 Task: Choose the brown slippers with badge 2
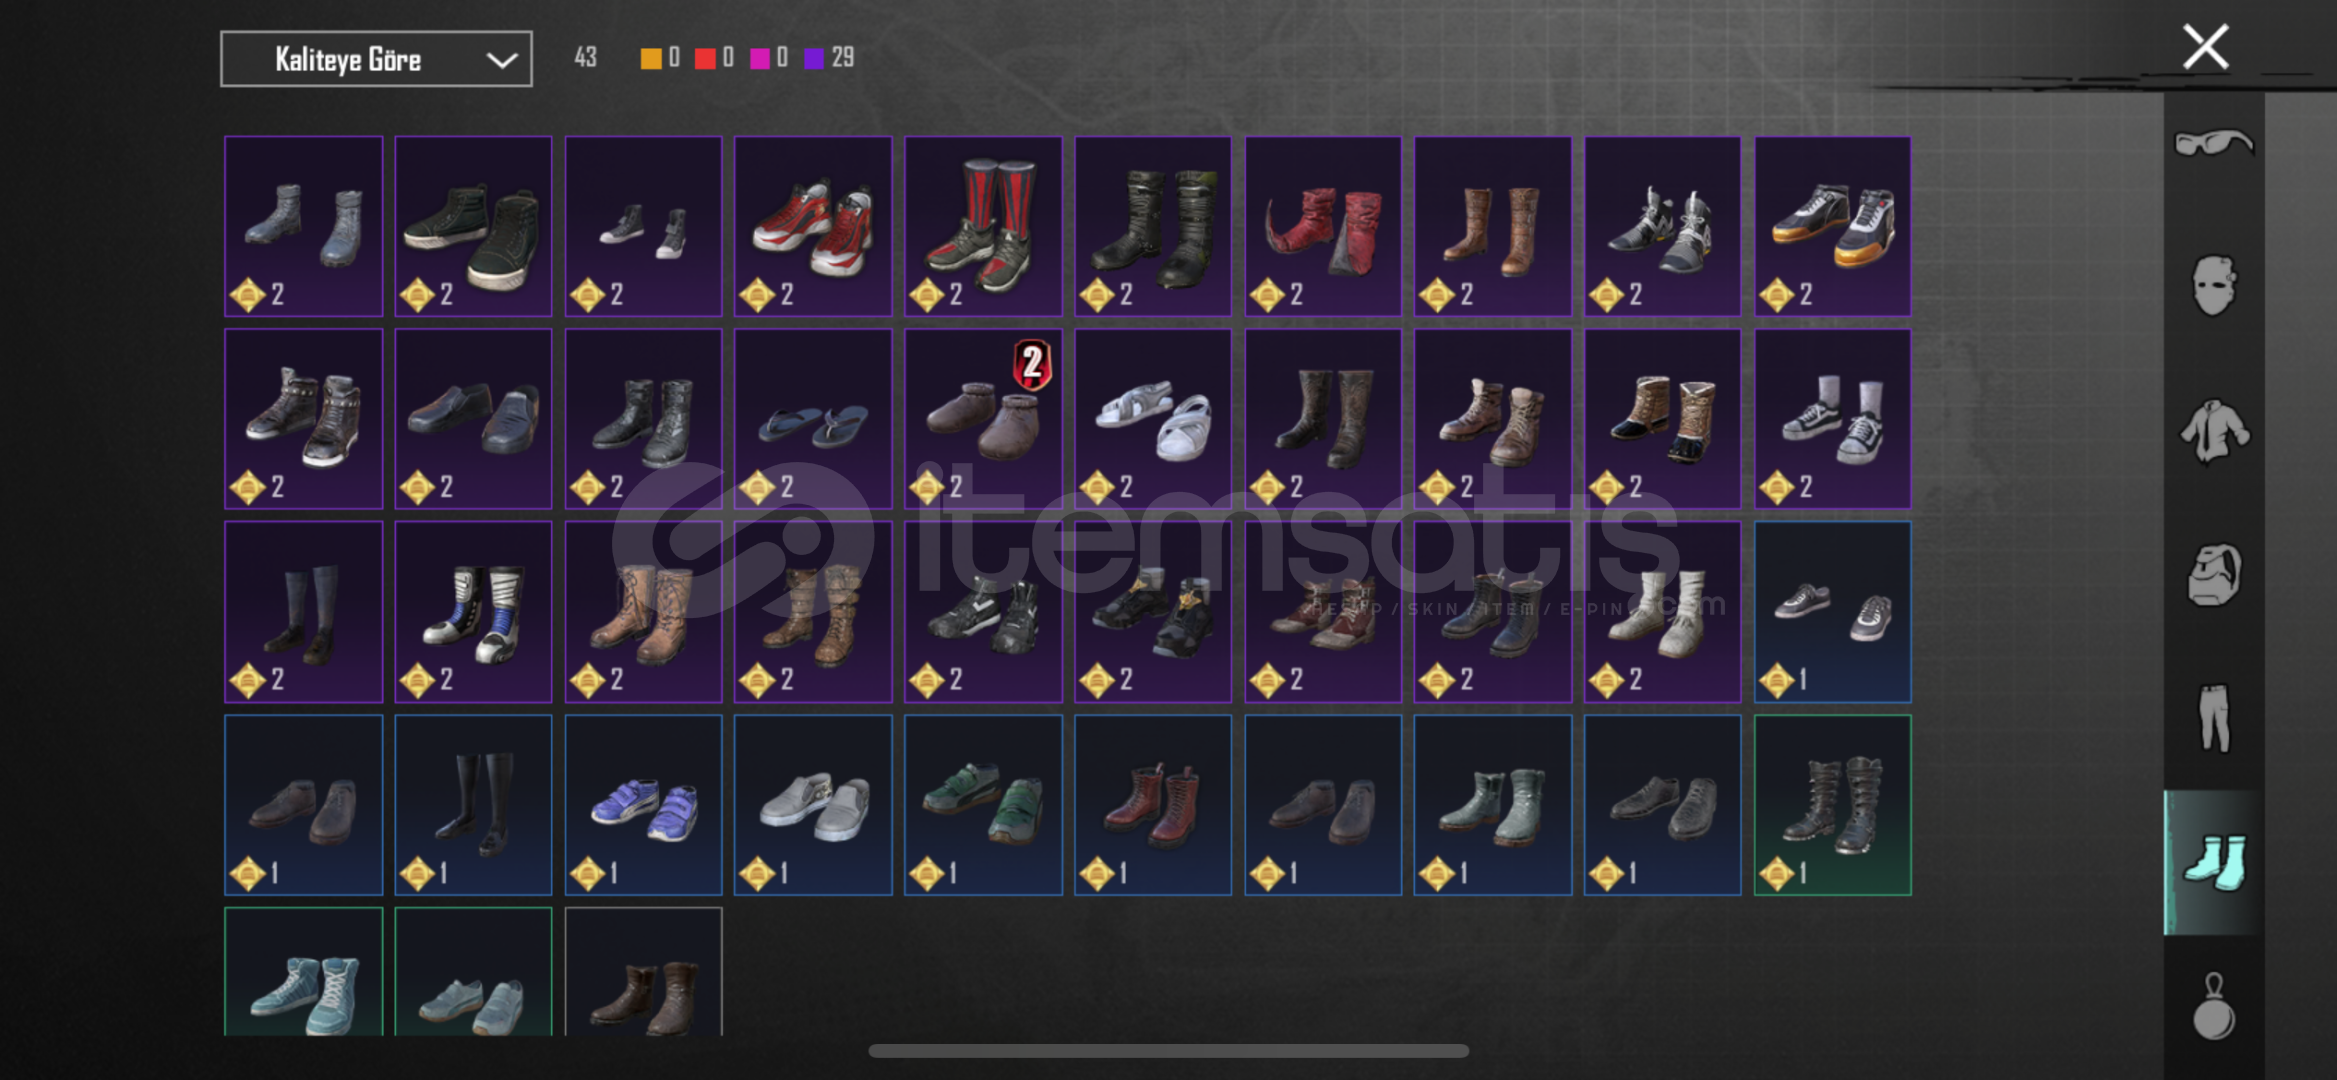pos(983,419)
